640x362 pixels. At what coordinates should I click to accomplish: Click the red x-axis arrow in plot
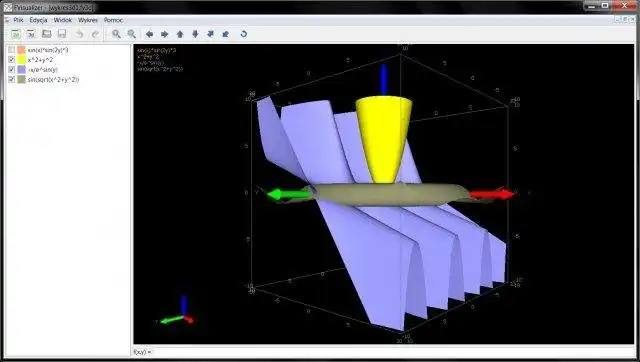click(x=492, y=194)
